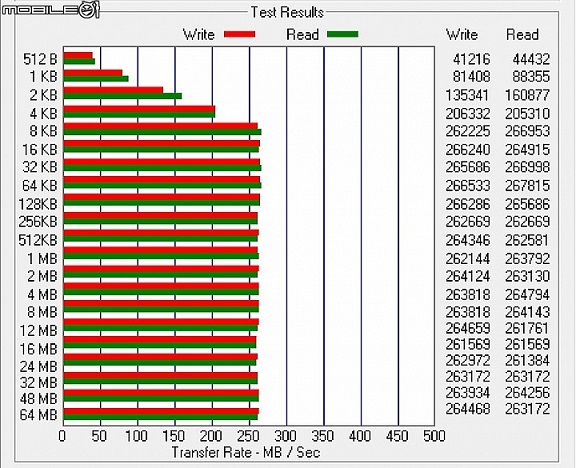Click the red write bar for 512 B
Viewport: 576px width, 468px height.
point(78,55)
